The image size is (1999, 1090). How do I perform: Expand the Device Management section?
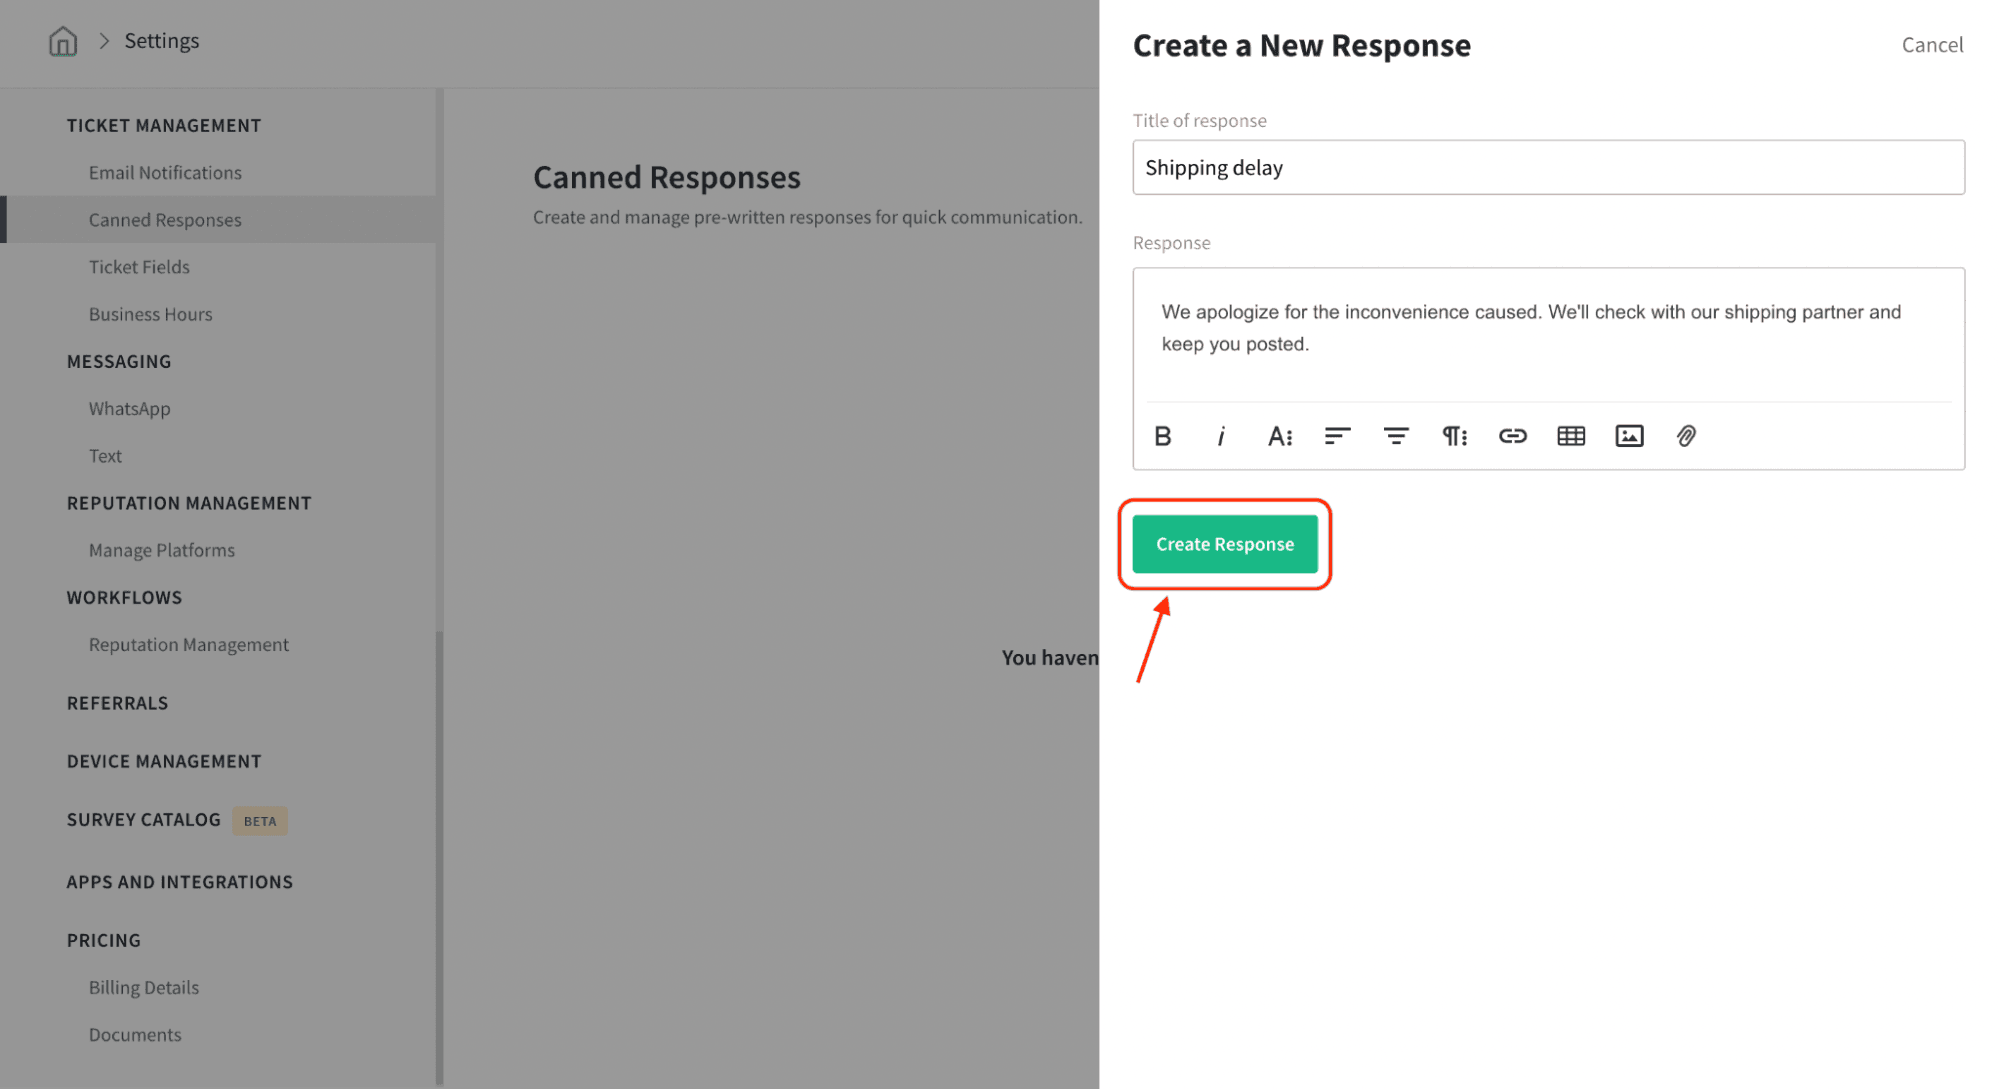(164, 761)
